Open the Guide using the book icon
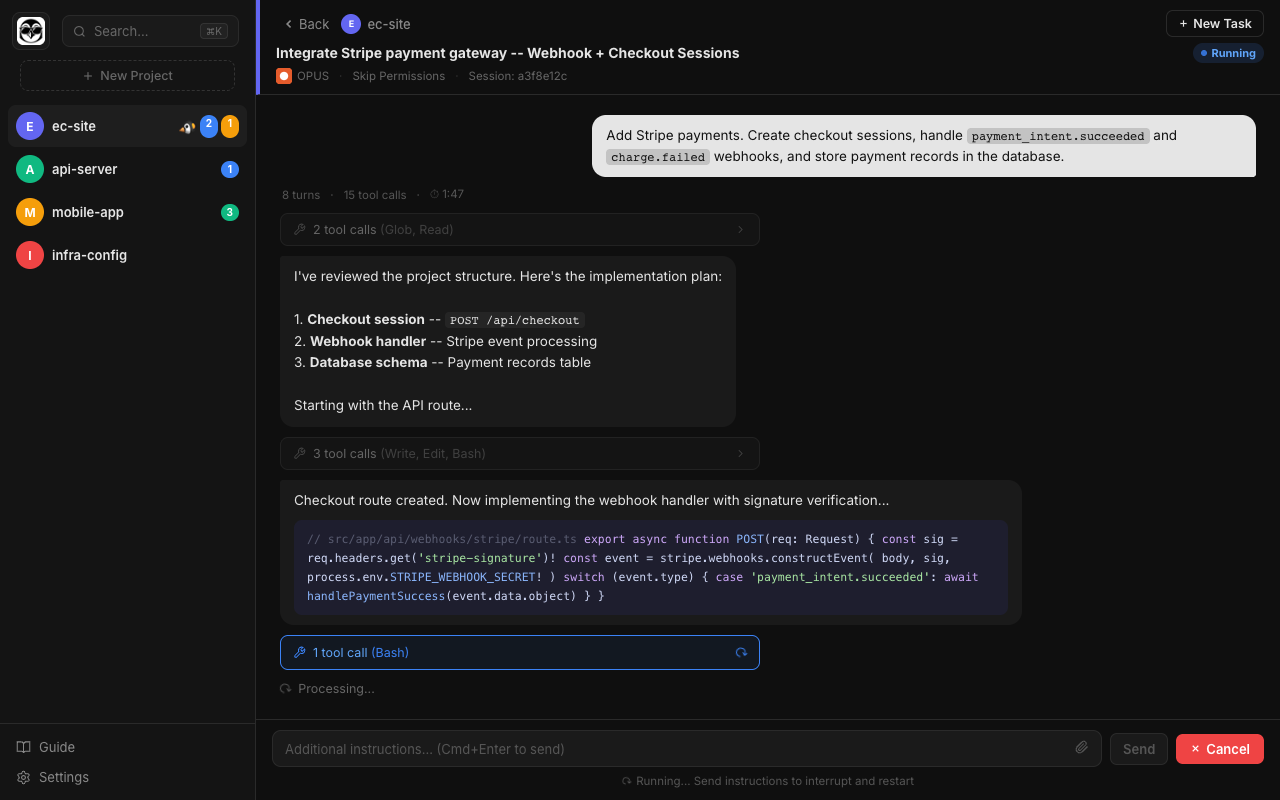The width and height of the screenshot is (1280, 800). coord(22,747)
